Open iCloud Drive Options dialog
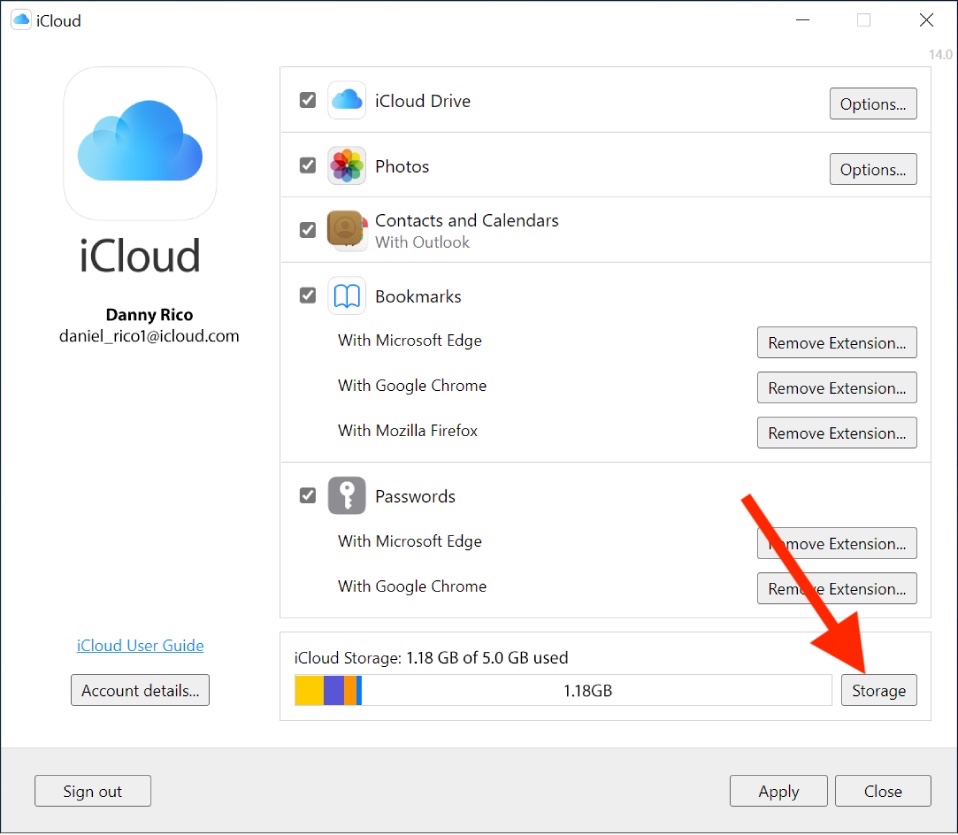Screen dimensions: 958x835 point(872,103)
